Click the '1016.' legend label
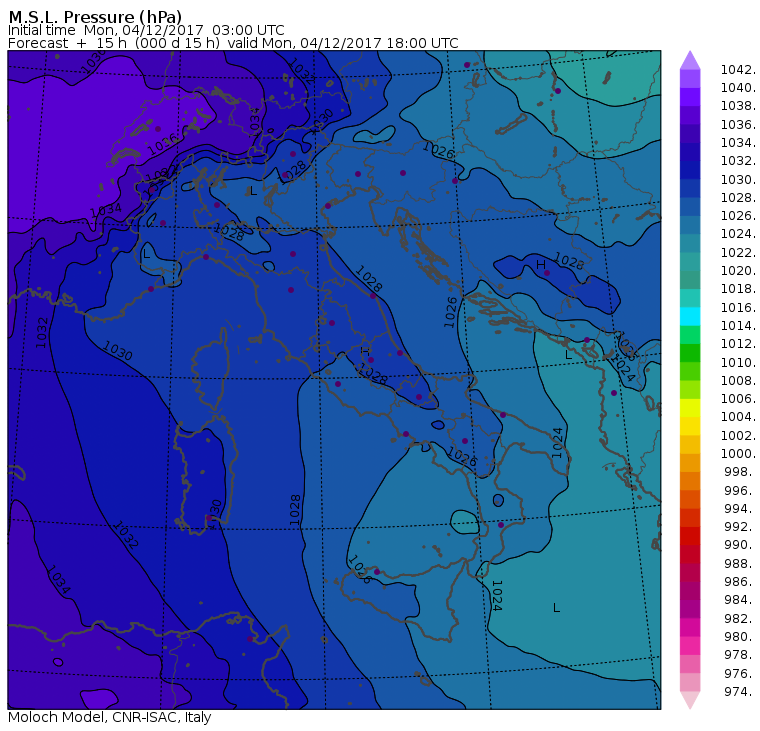 738,307
